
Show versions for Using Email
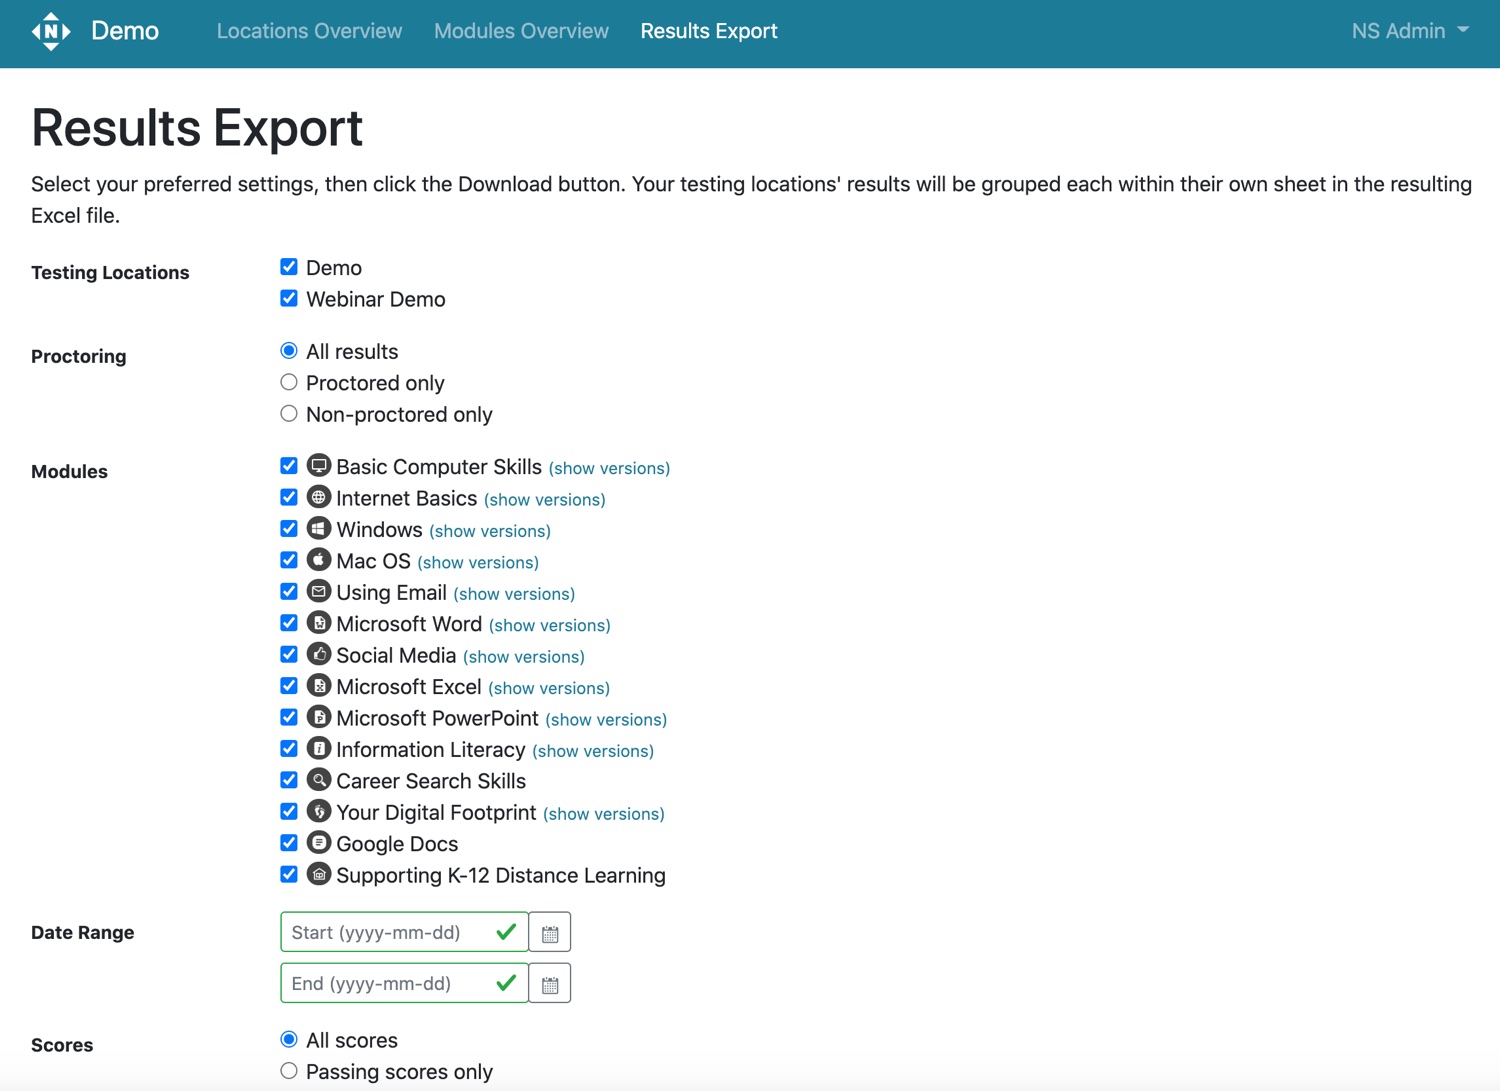click(514, 594)
